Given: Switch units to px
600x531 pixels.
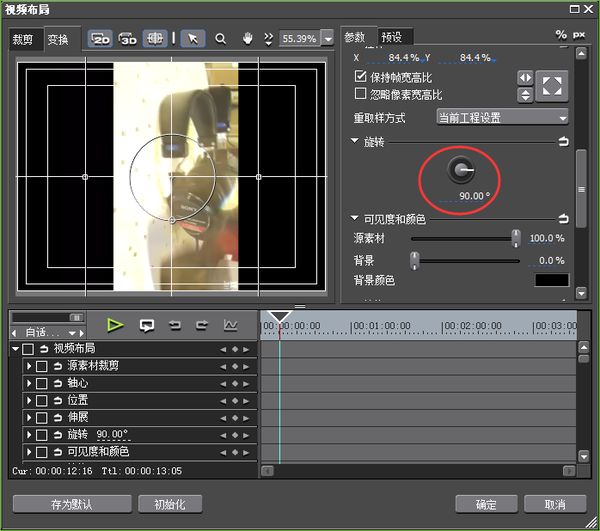Looking at the screenshot, I should tap(579, 35).
